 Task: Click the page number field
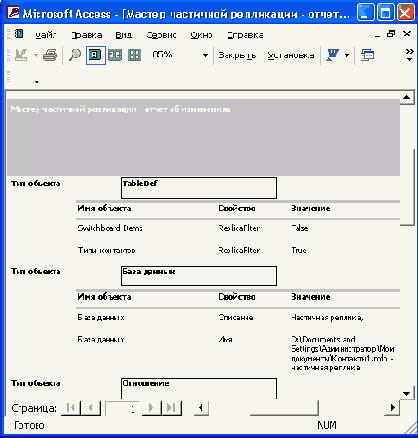[x=122, y=408]
